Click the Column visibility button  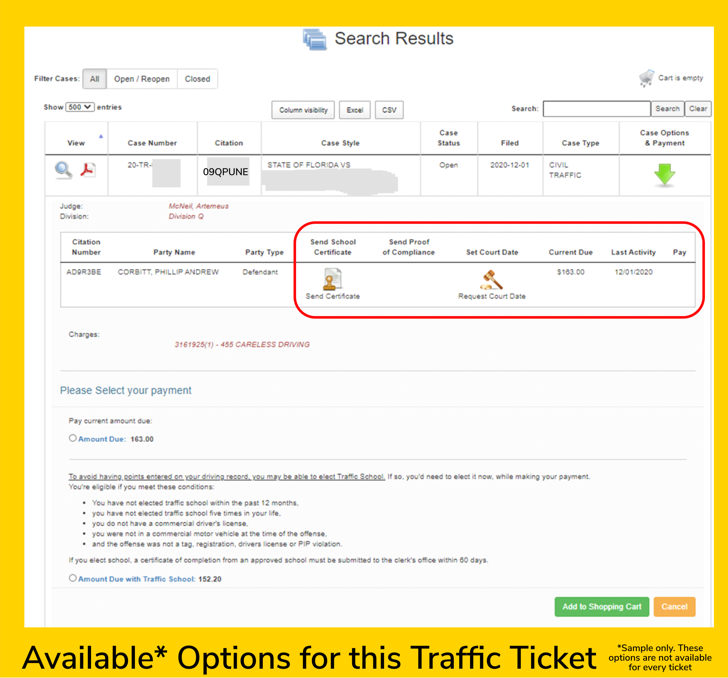click(303, 110)
